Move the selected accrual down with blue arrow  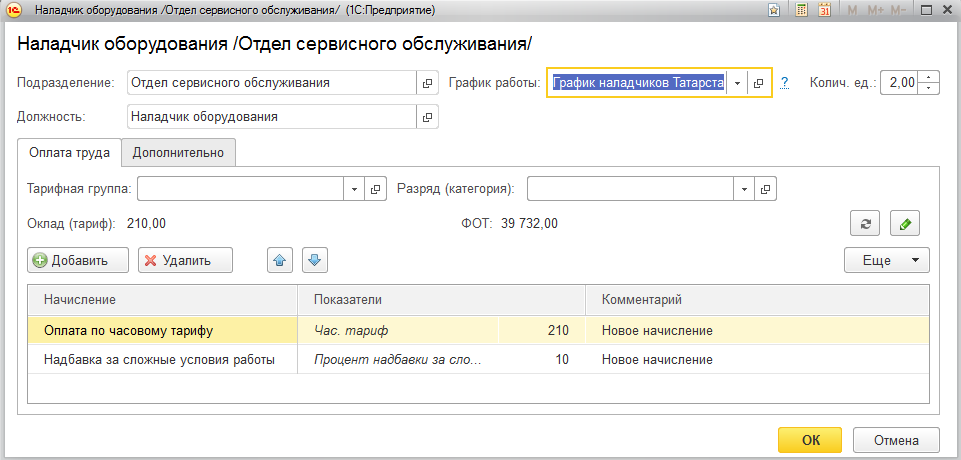coord(315,260)
